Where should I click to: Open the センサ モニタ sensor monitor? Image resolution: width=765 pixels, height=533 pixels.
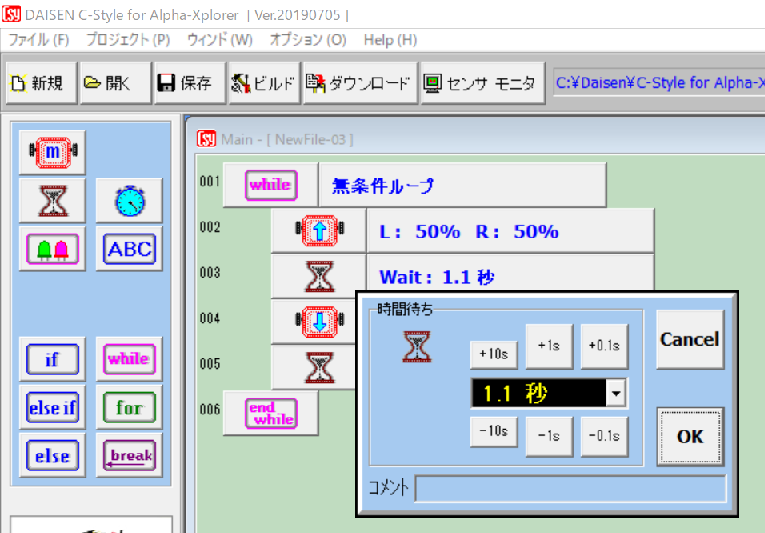[483, 83]
